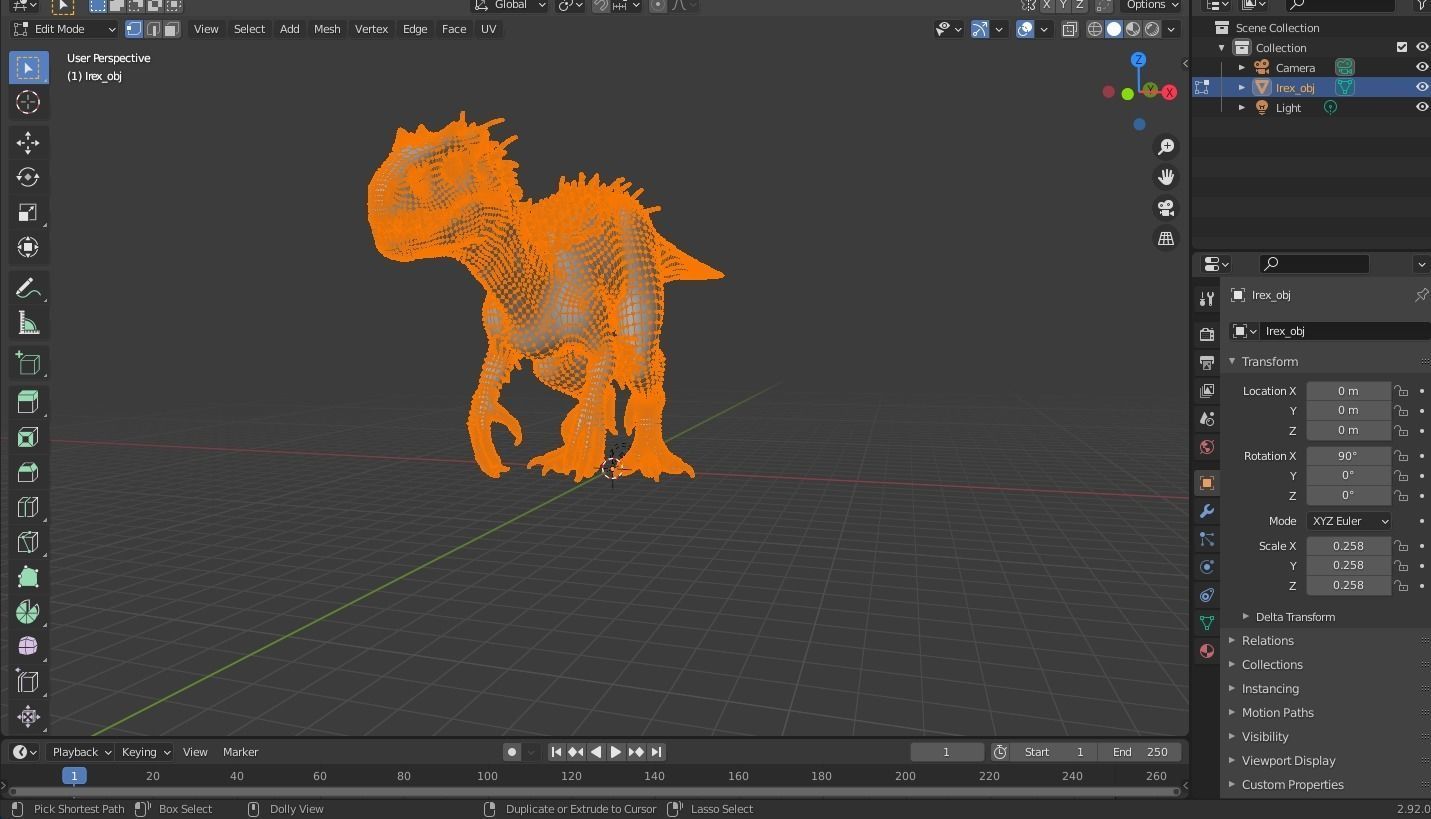Toggle the camera view icon
1431x819 pixels.
click(1166, 208)
